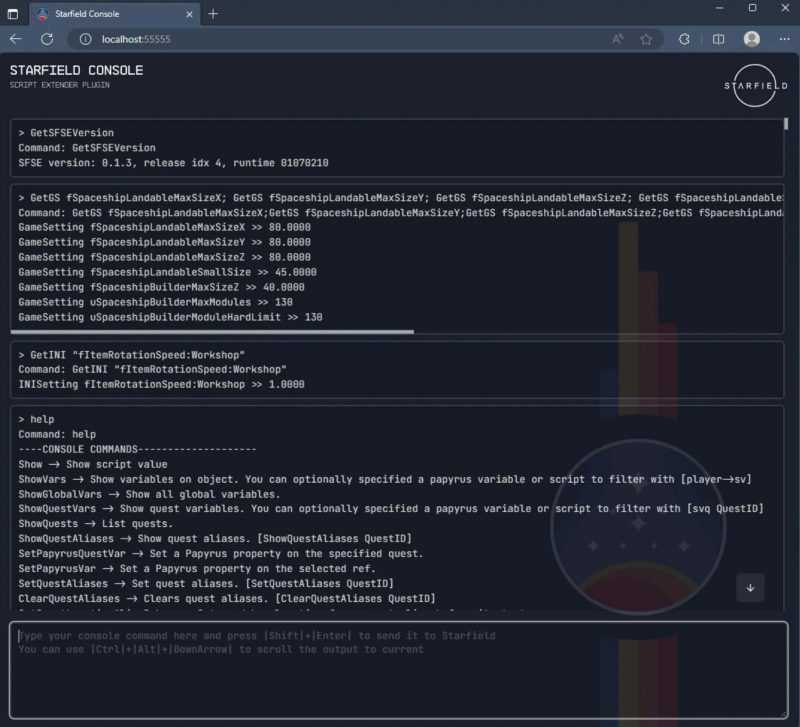
Task: Open the split screen icon
Action: pyautogui.click(x=718, y=39)
